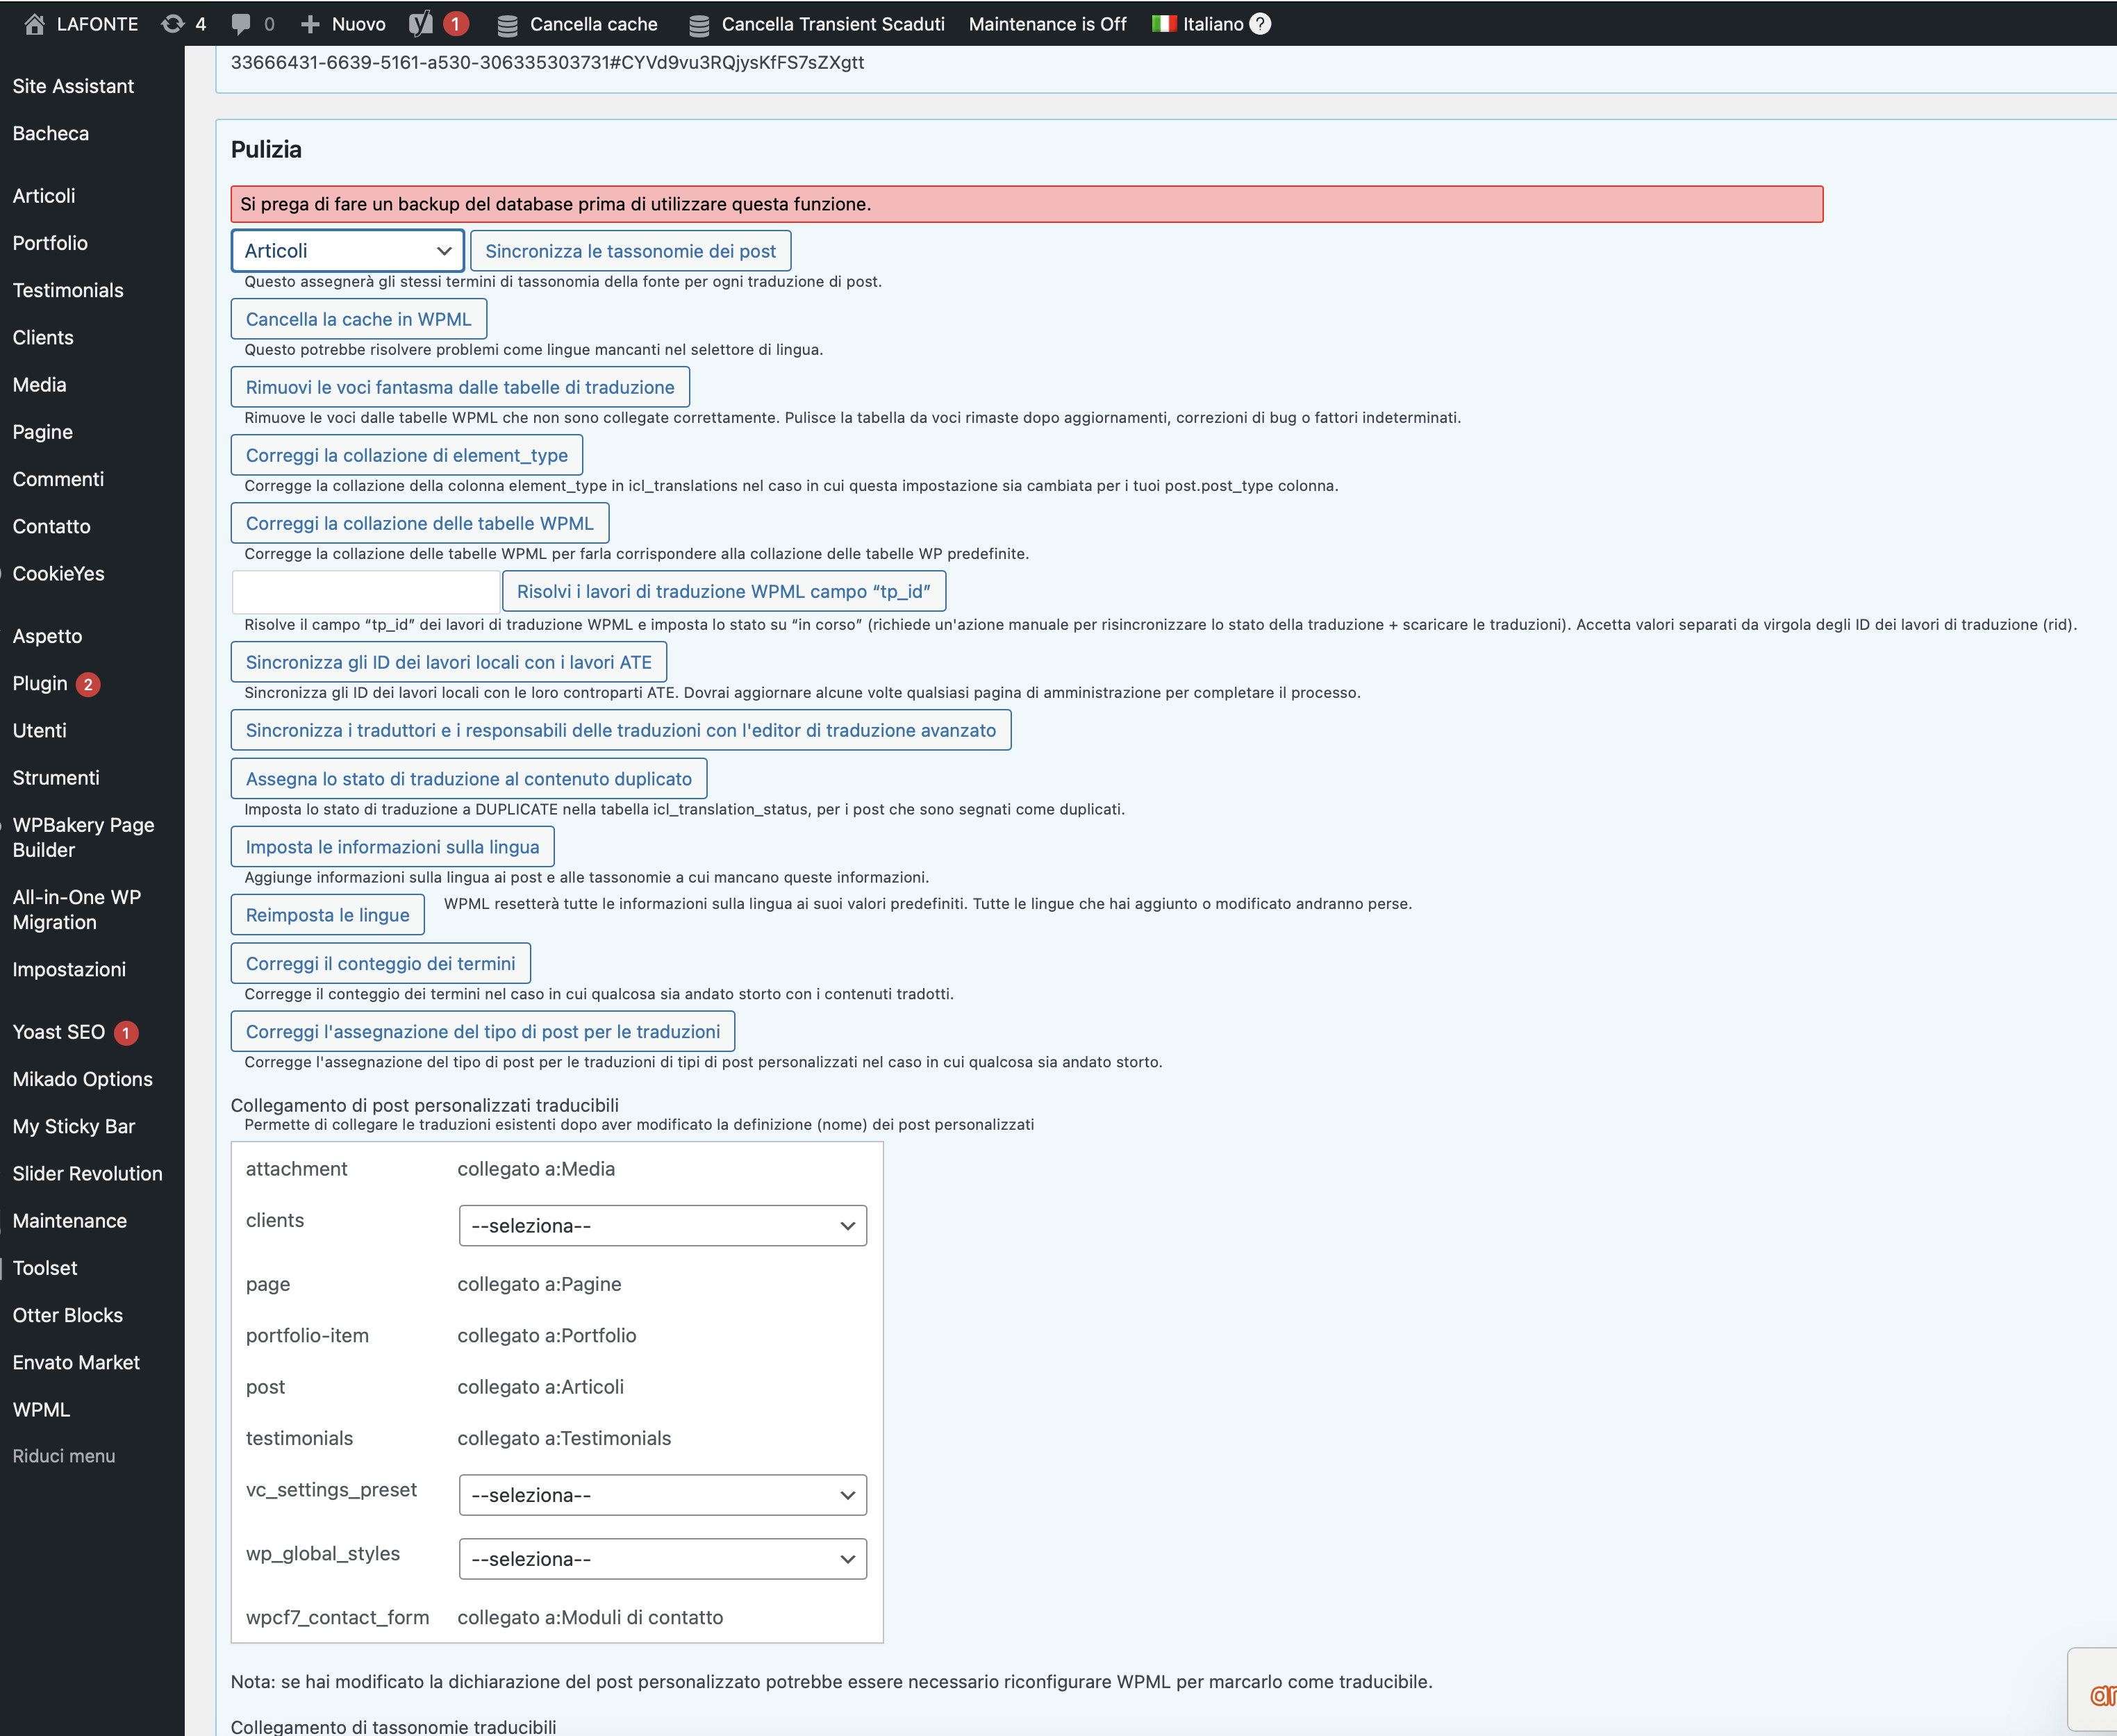Open the Portfolio sidebar menu
This screenshot has width=2117, height=1736.
click(50, 243)
